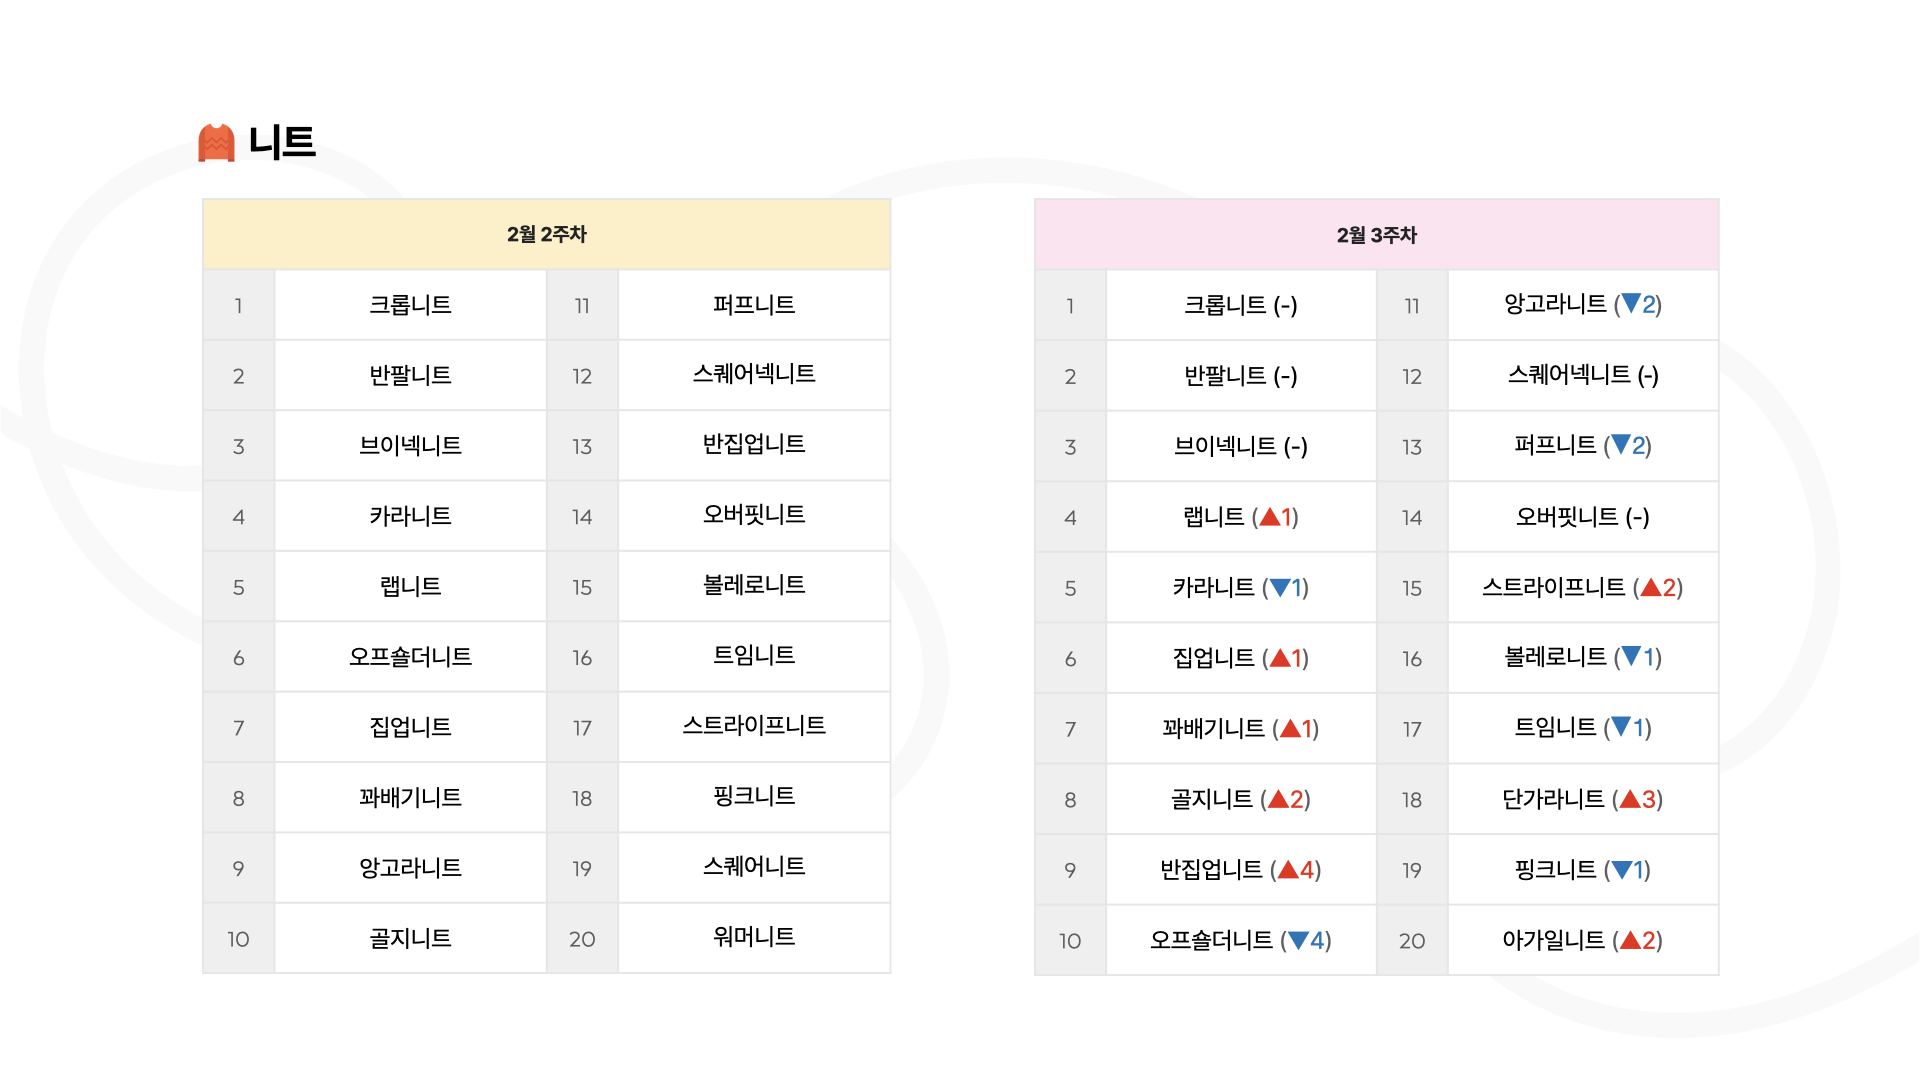Click rank number 15 in 2월 2주차 table
The height and width of the screenshot is (1080, 1920).
(x=582, y=587)
